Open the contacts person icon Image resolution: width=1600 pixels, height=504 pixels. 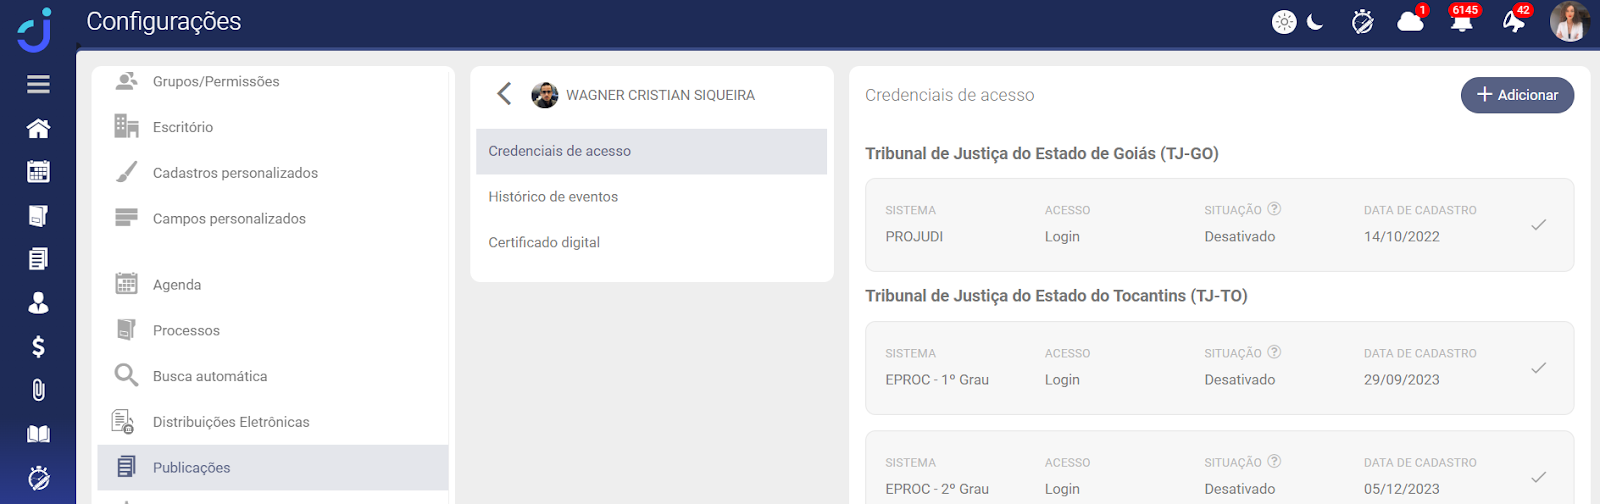[x=38, y=303]
